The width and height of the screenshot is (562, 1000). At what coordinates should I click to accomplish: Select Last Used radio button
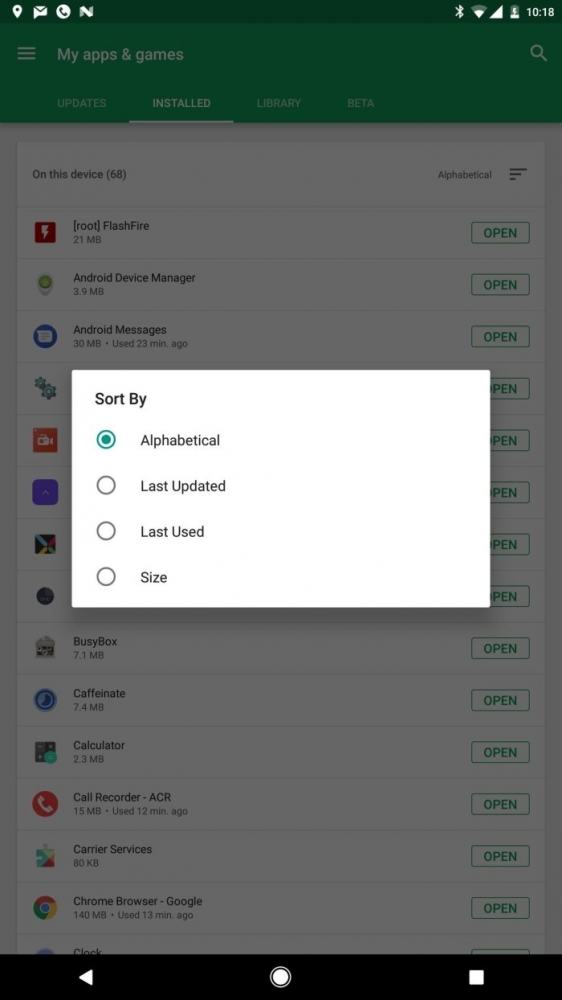click(106, 531)
